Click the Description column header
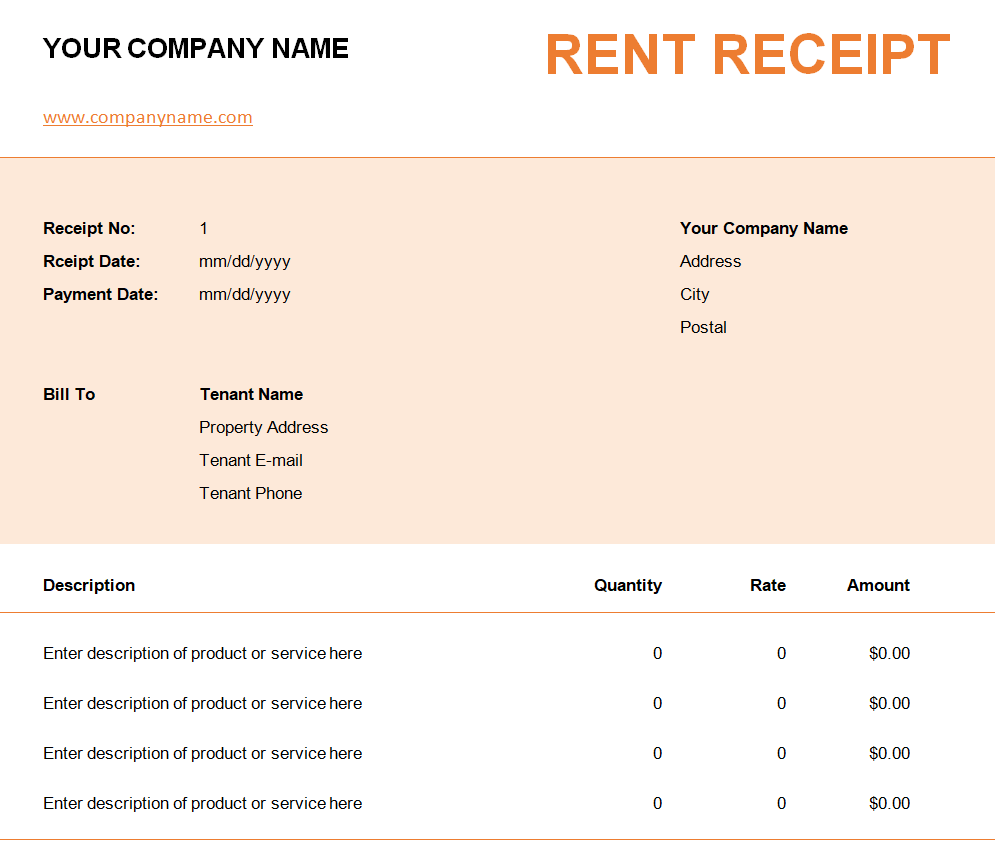The width and height of the screenshot is (995, 848). (89, 586)
